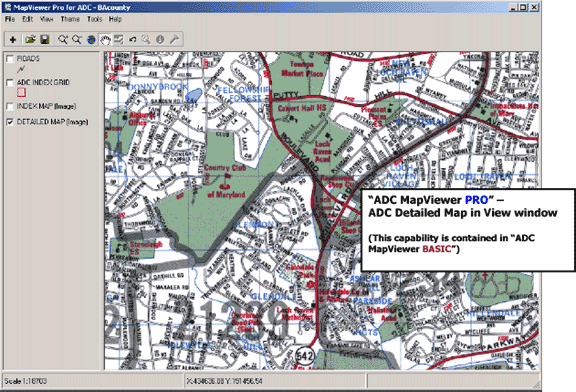Click the red ADC index grid symbol swatch
Image resolution: width=576 pixels, height=392 pixels.
[21, 92]
